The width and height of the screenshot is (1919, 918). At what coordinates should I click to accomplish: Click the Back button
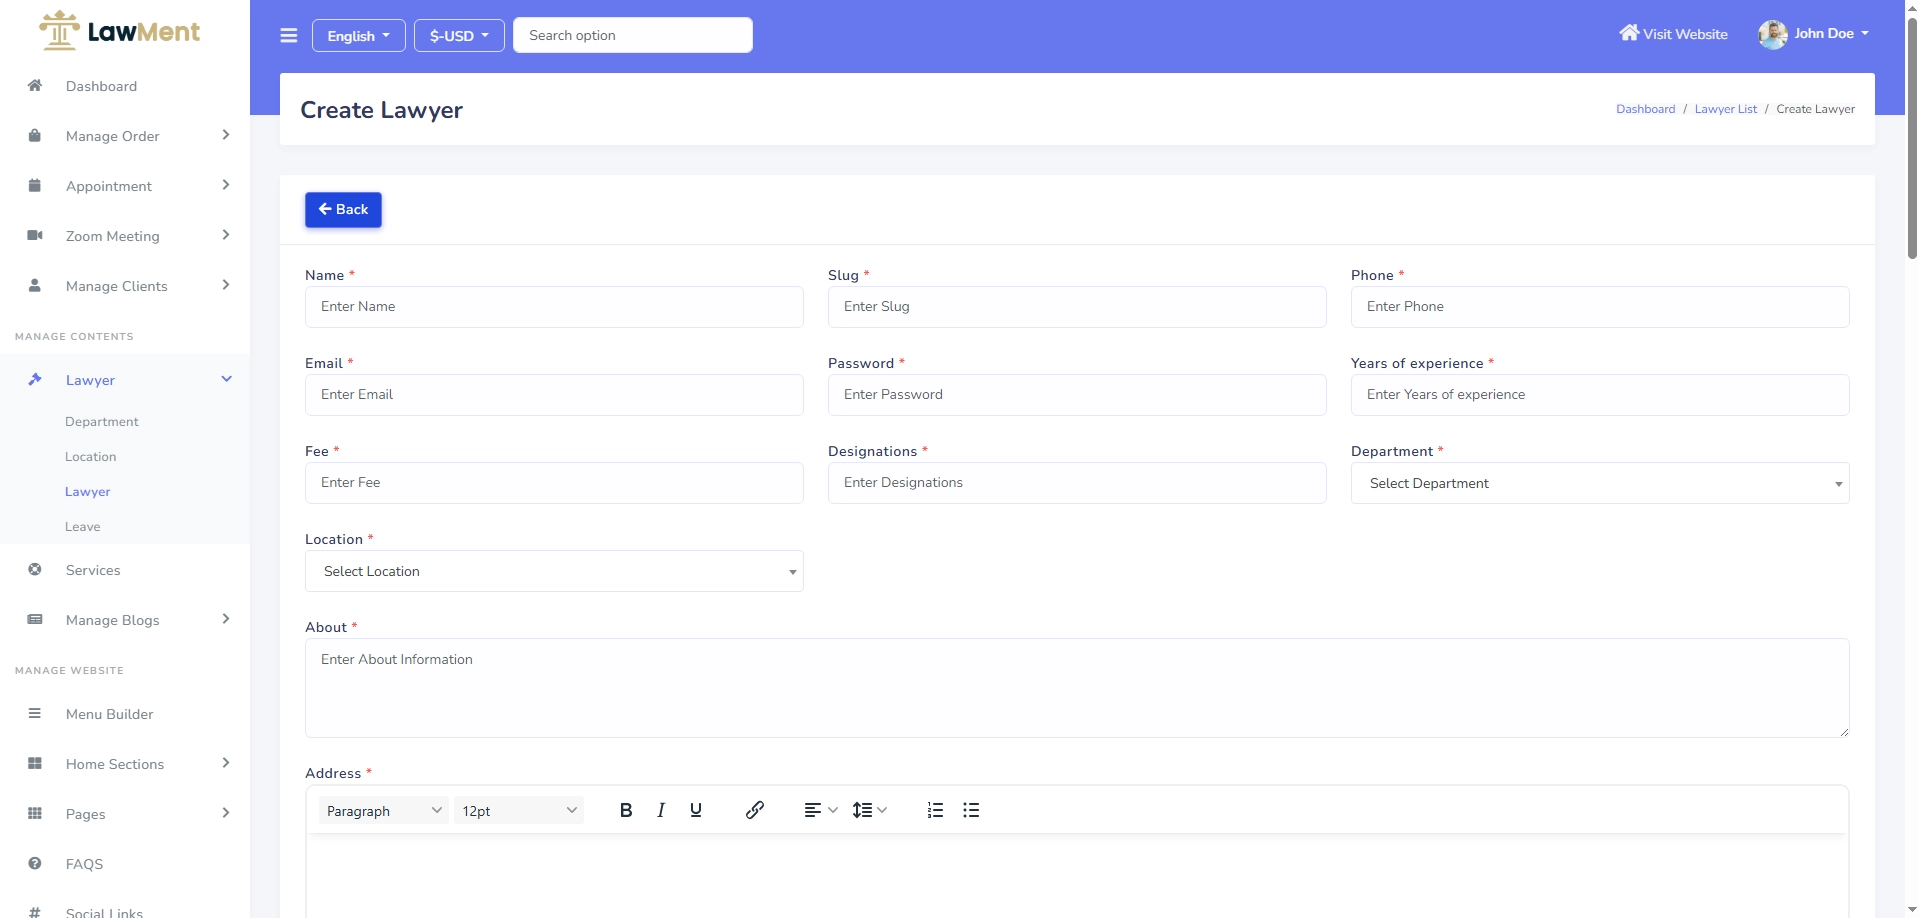tap(343, 210)
